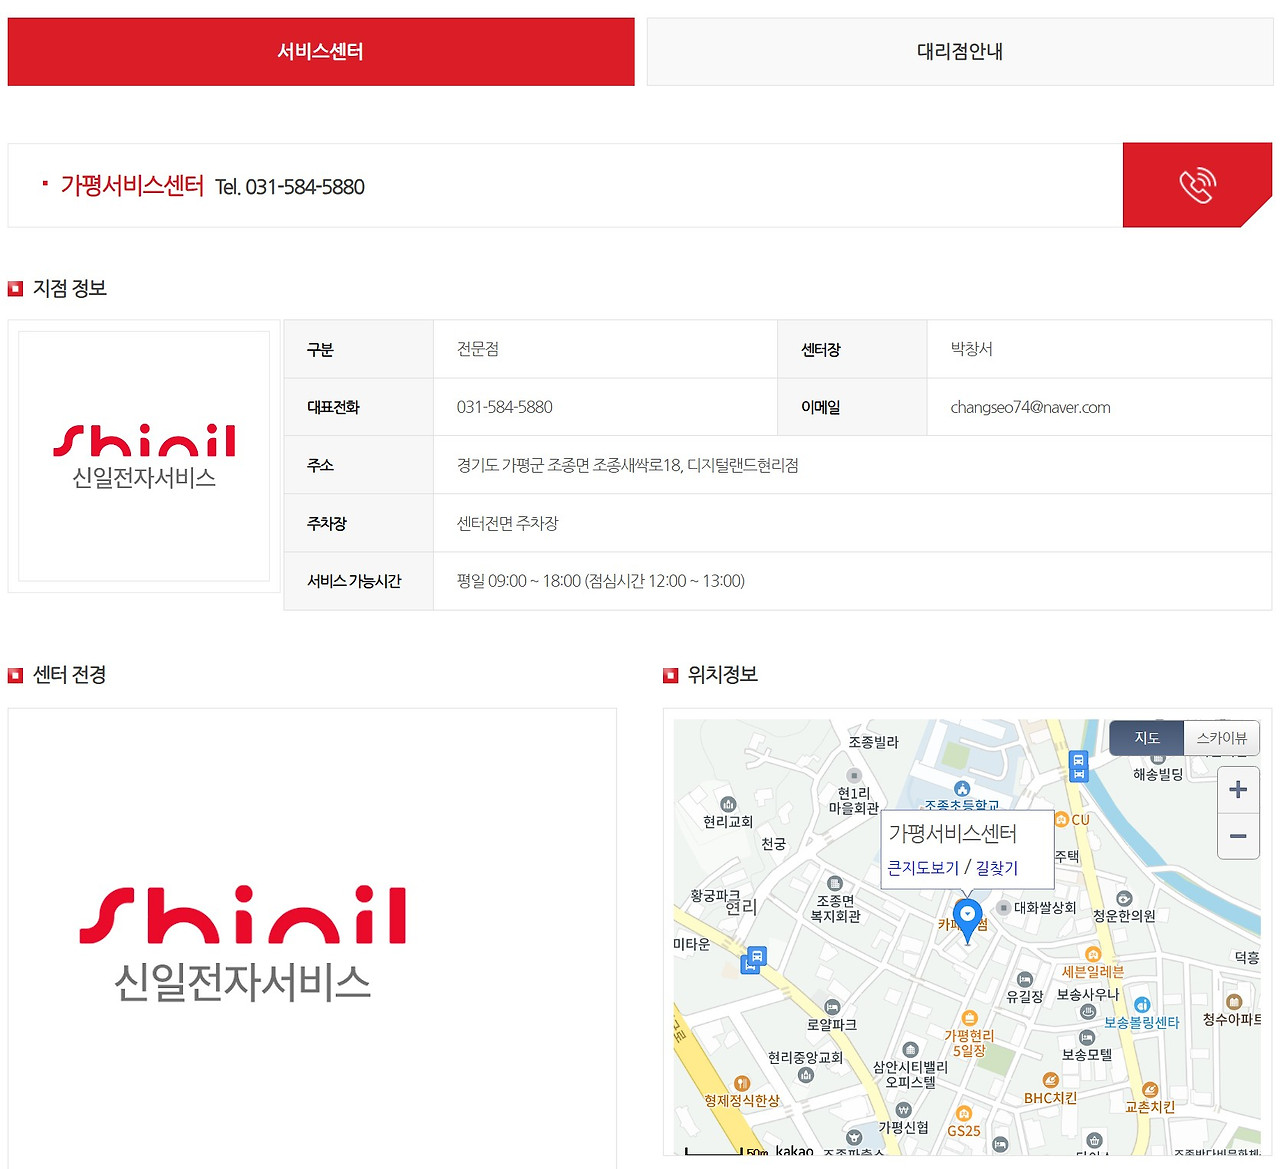Click the red phone call icon button

click(x=1197, y=185)
